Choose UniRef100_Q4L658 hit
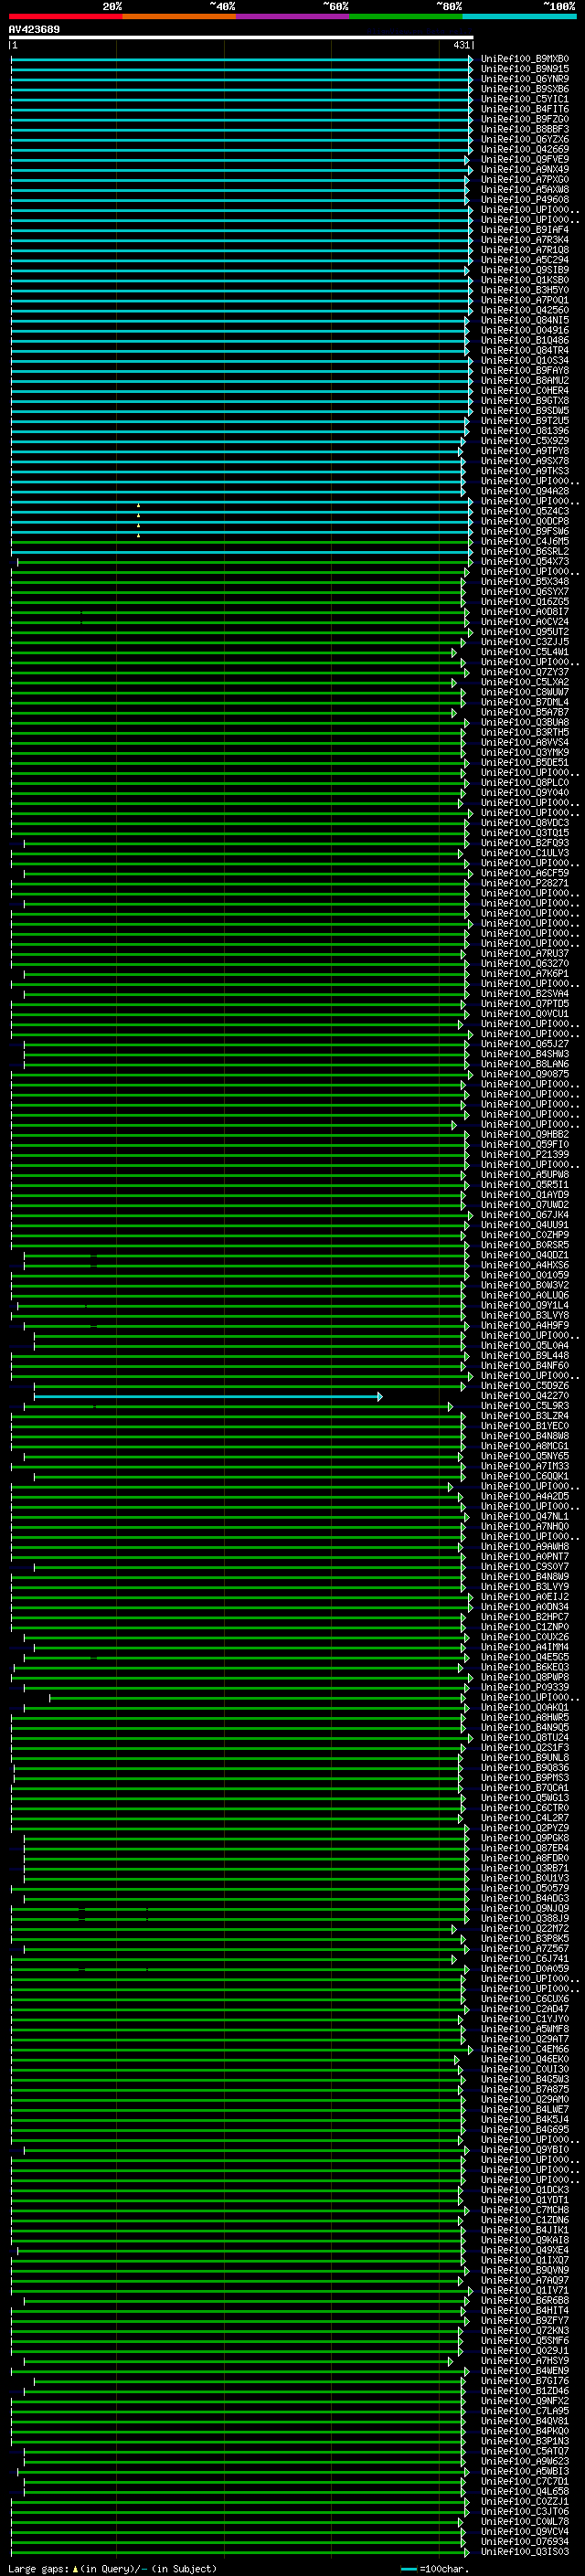Viewport: 585px width, 2576px height. (525, 2491)
